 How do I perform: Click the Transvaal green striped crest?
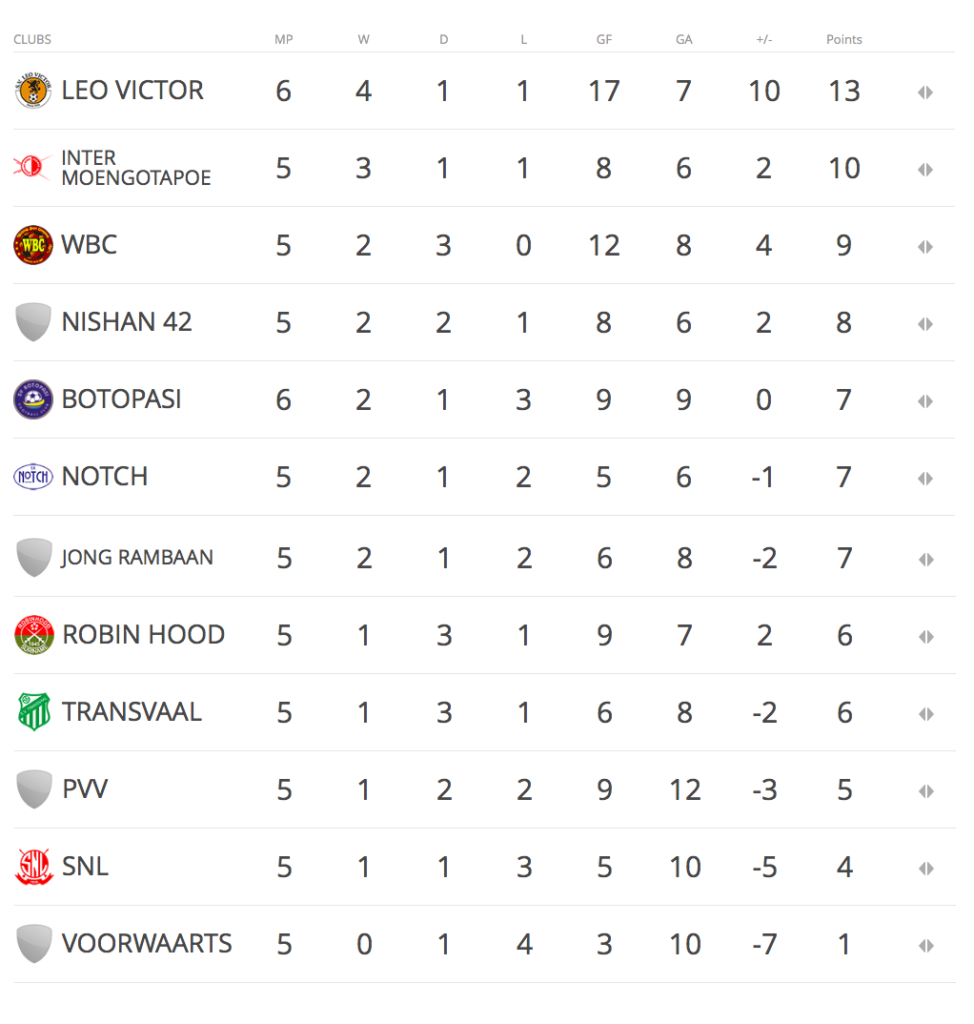click(x=34, y=712)
